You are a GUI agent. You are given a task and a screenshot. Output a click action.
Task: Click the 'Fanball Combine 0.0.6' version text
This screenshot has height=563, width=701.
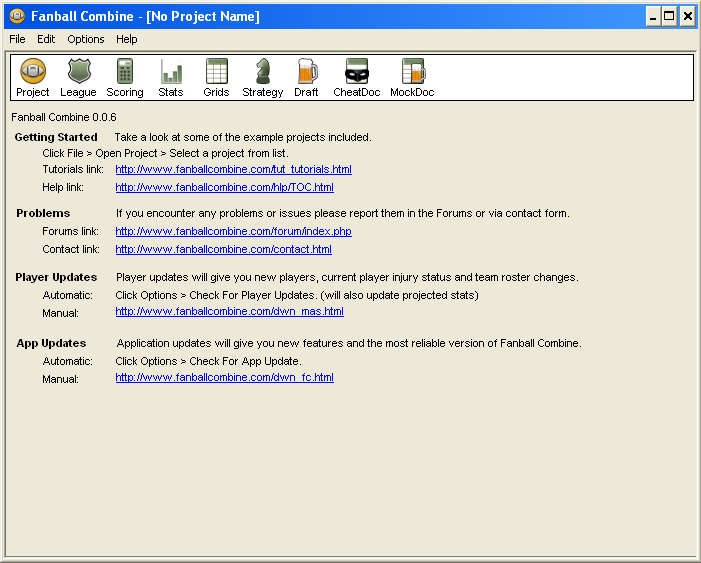point(63,117)
